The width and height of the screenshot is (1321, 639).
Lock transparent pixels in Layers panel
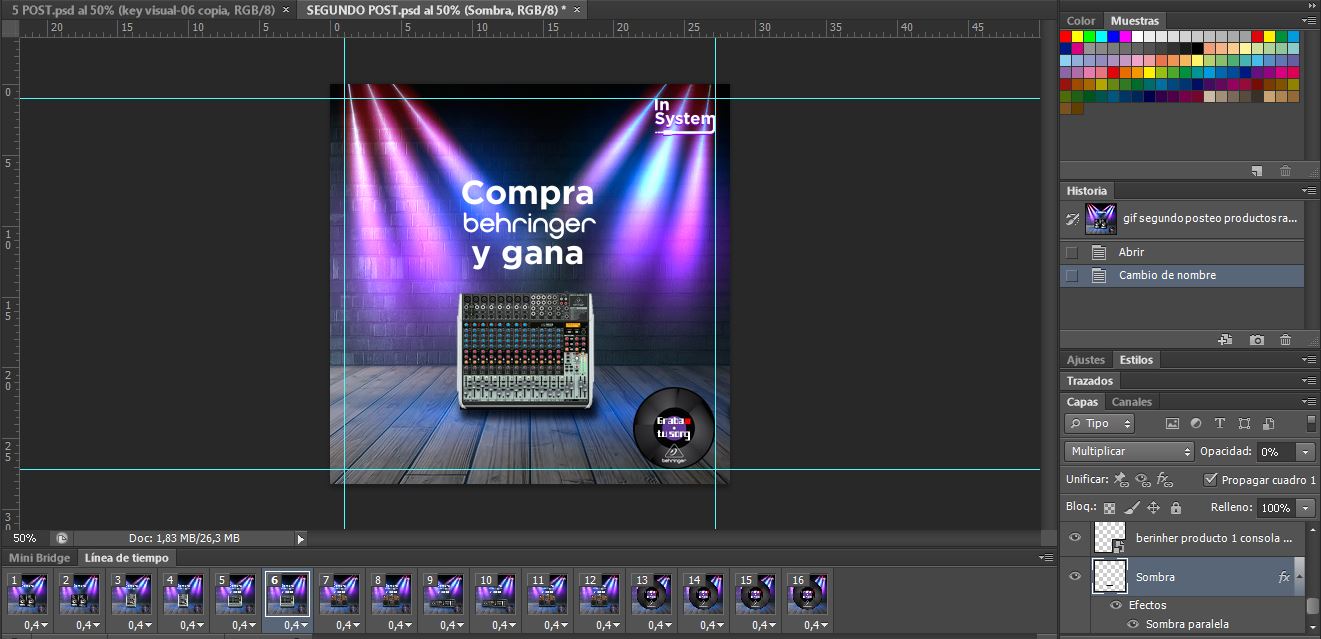coord(1109,508)
